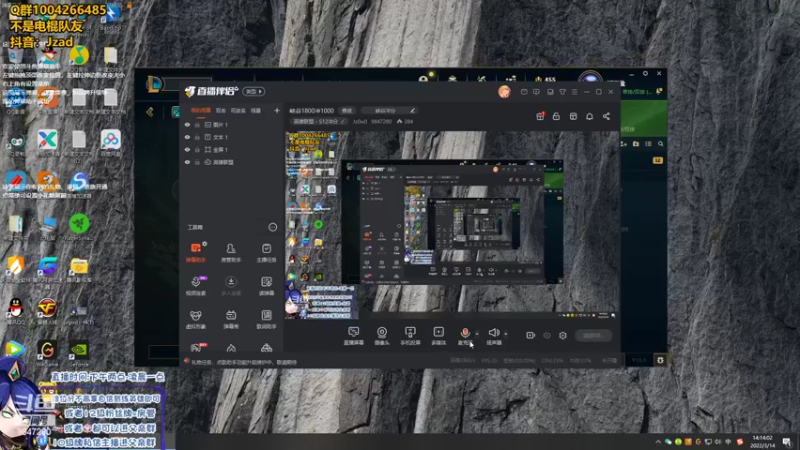
Task: Click the start streaming button
Action: coord(593,335)
